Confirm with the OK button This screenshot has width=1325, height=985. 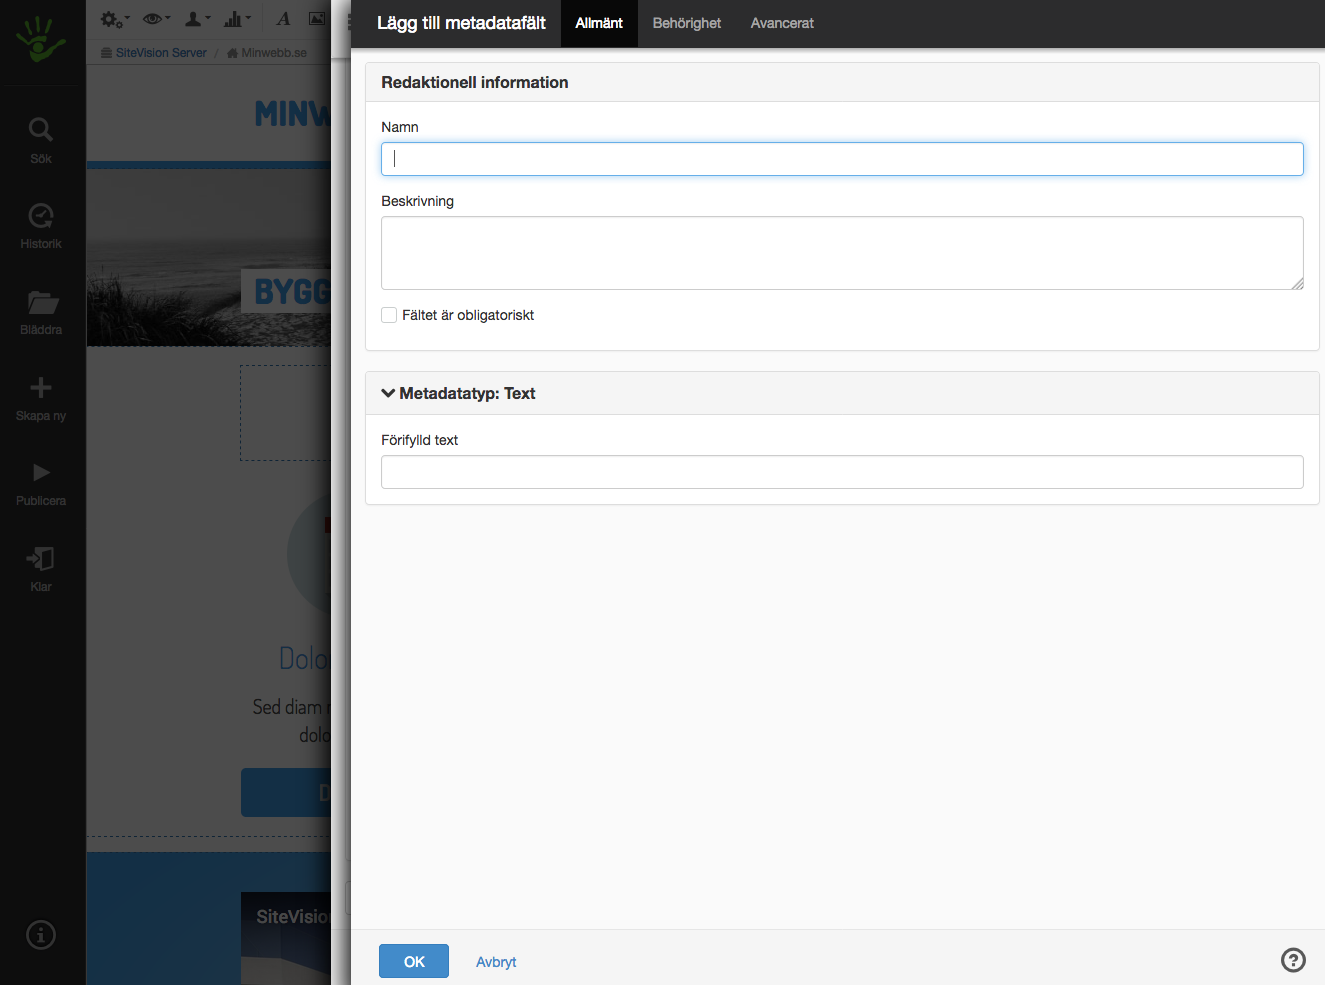[414, 961]
